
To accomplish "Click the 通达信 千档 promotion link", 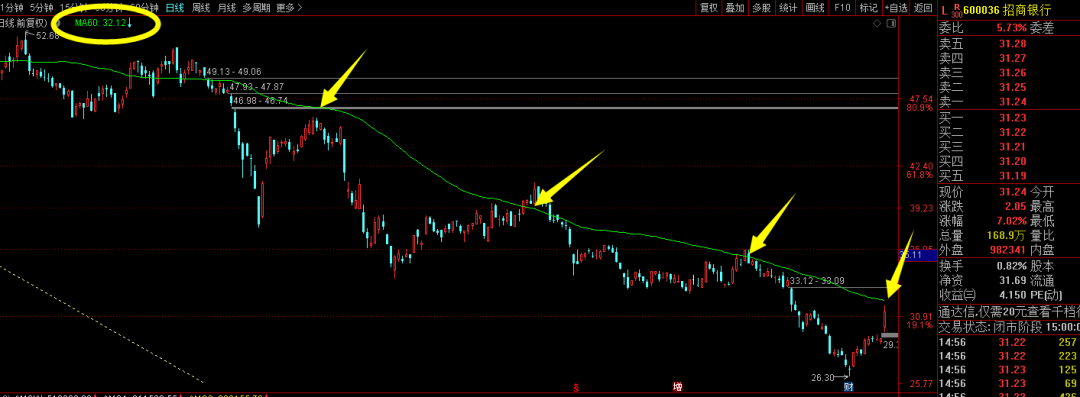I will pos(1009,312).
